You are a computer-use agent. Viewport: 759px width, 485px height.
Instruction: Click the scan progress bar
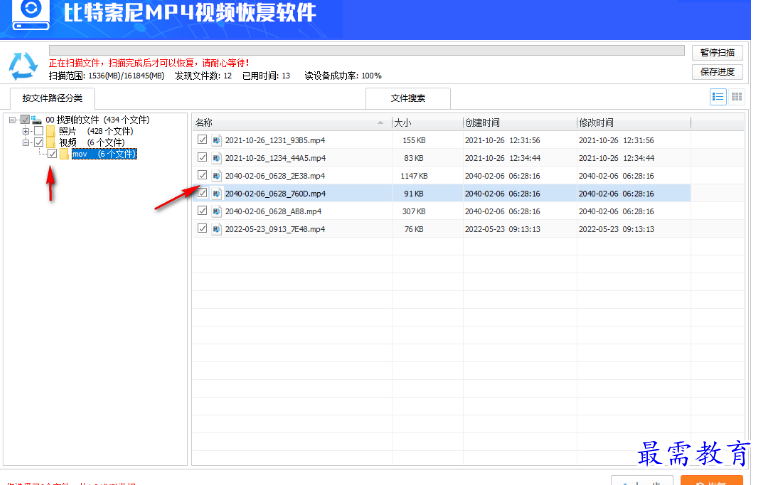point(365,49)
